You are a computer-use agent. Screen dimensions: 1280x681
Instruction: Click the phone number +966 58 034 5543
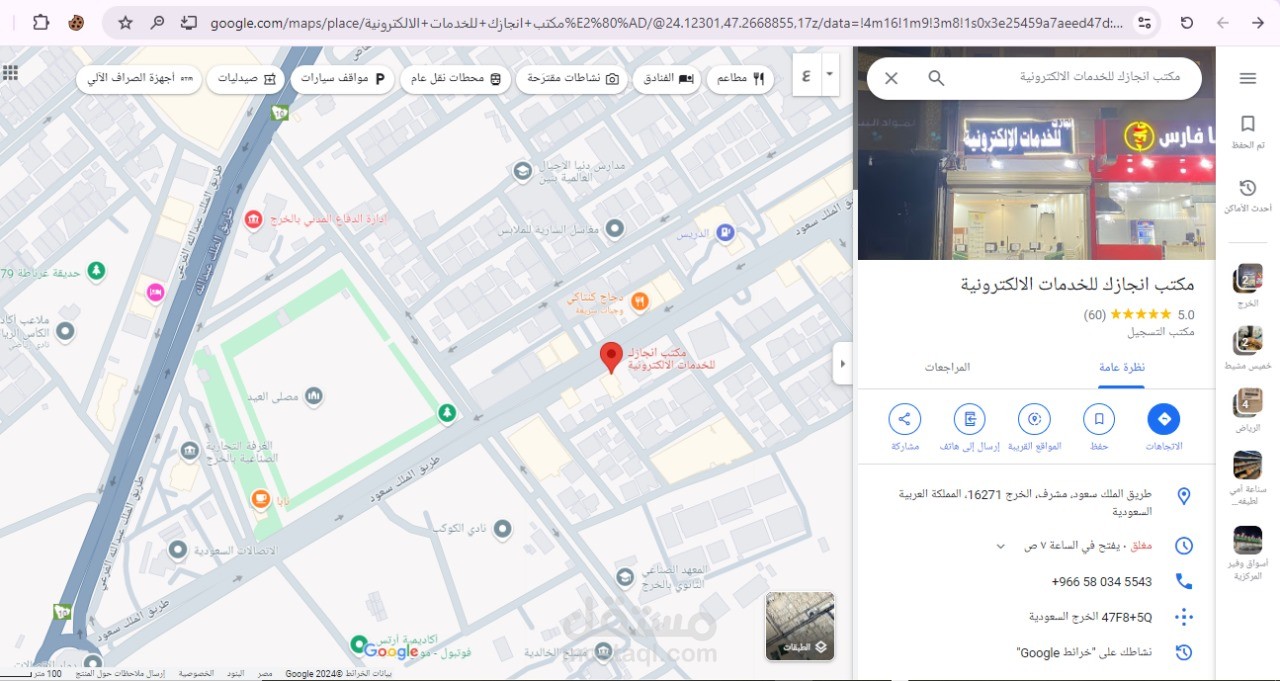pos(1101,581)
